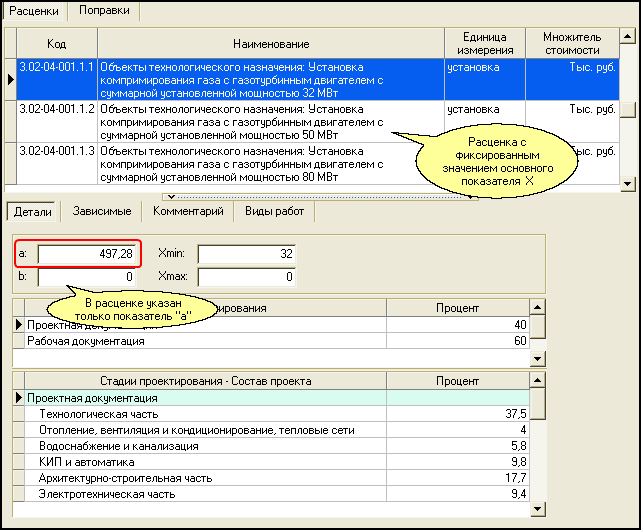The width and height of the screenshot is (641, 530).
Task: Select the Зависимые tab
Action: click(99, 211)
